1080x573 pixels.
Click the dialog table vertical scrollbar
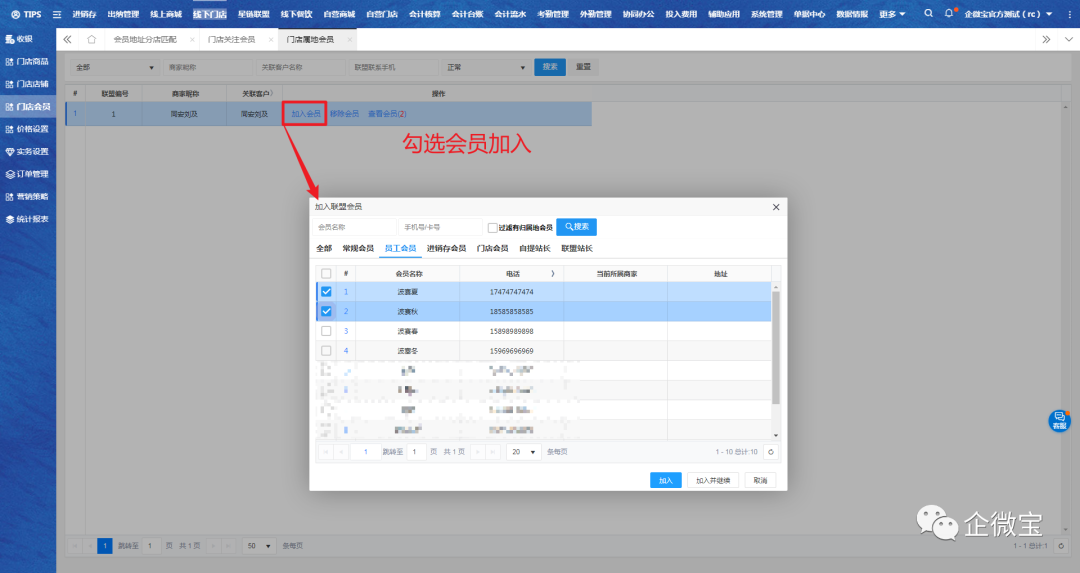776,350
